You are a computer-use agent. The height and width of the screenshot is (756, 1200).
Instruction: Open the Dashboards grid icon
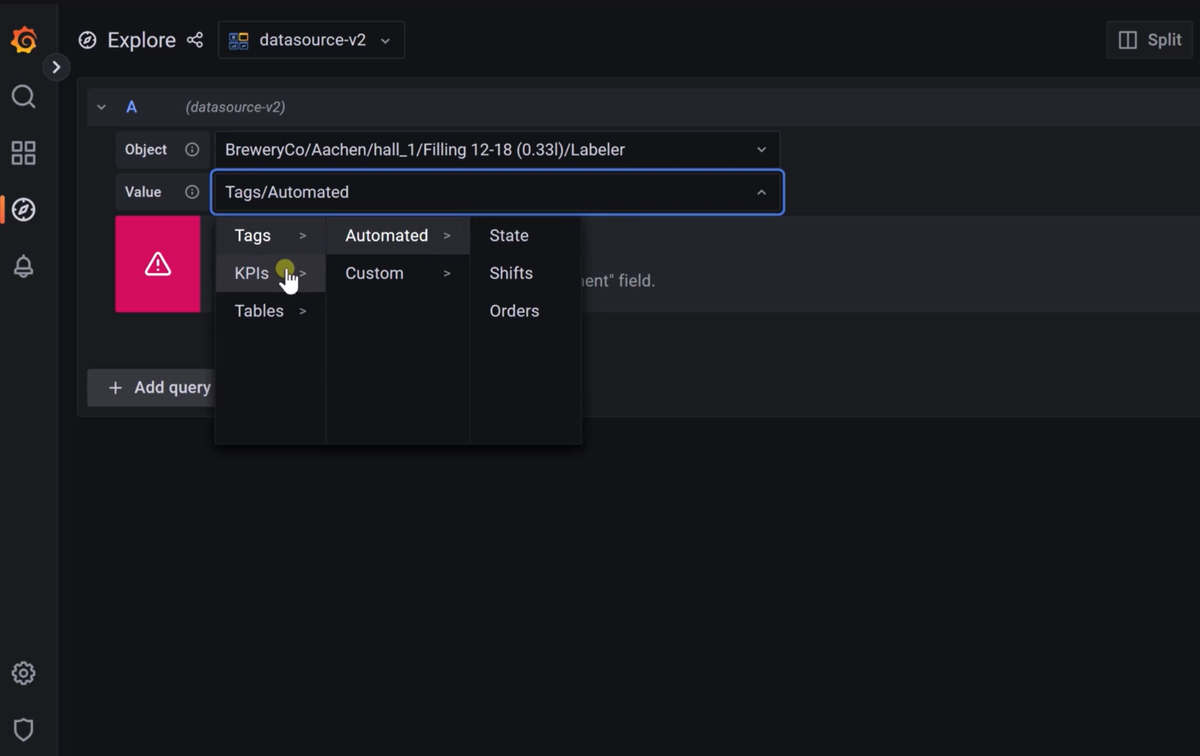click(x=23, y=153)
